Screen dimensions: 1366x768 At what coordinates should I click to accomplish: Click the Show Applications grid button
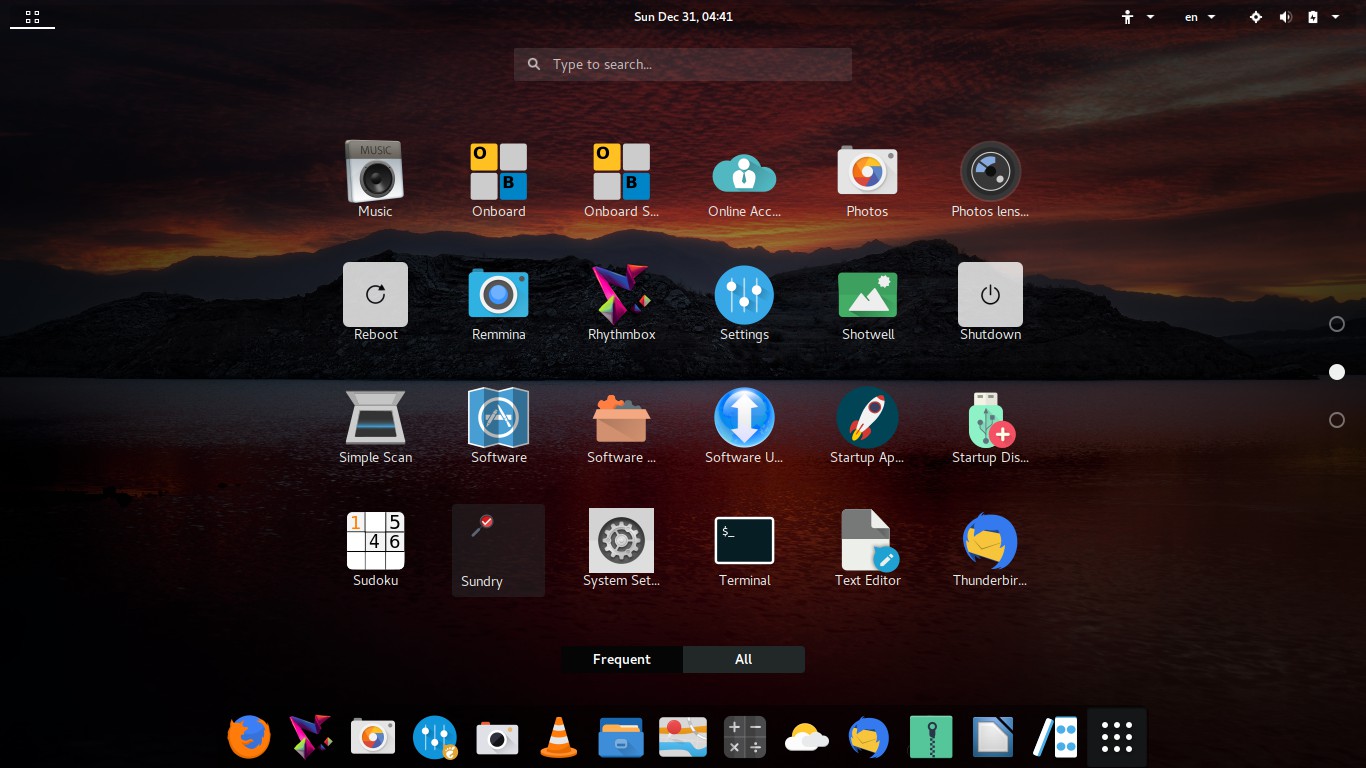[1117, 738]
